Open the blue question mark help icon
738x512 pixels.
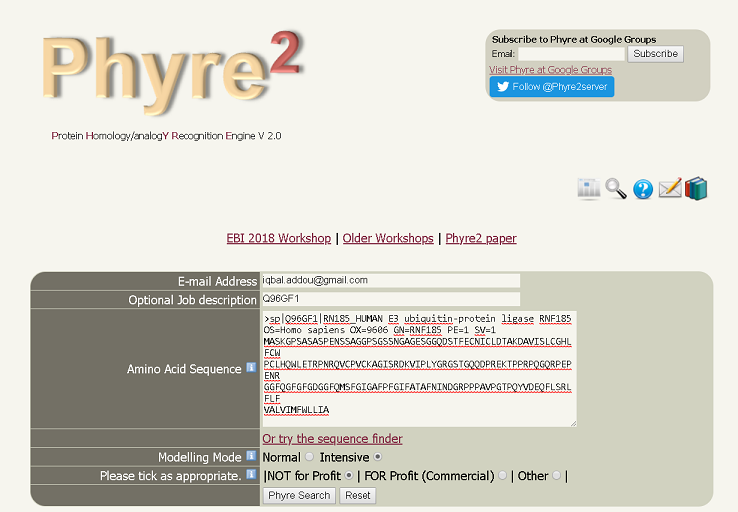[643, 189]
